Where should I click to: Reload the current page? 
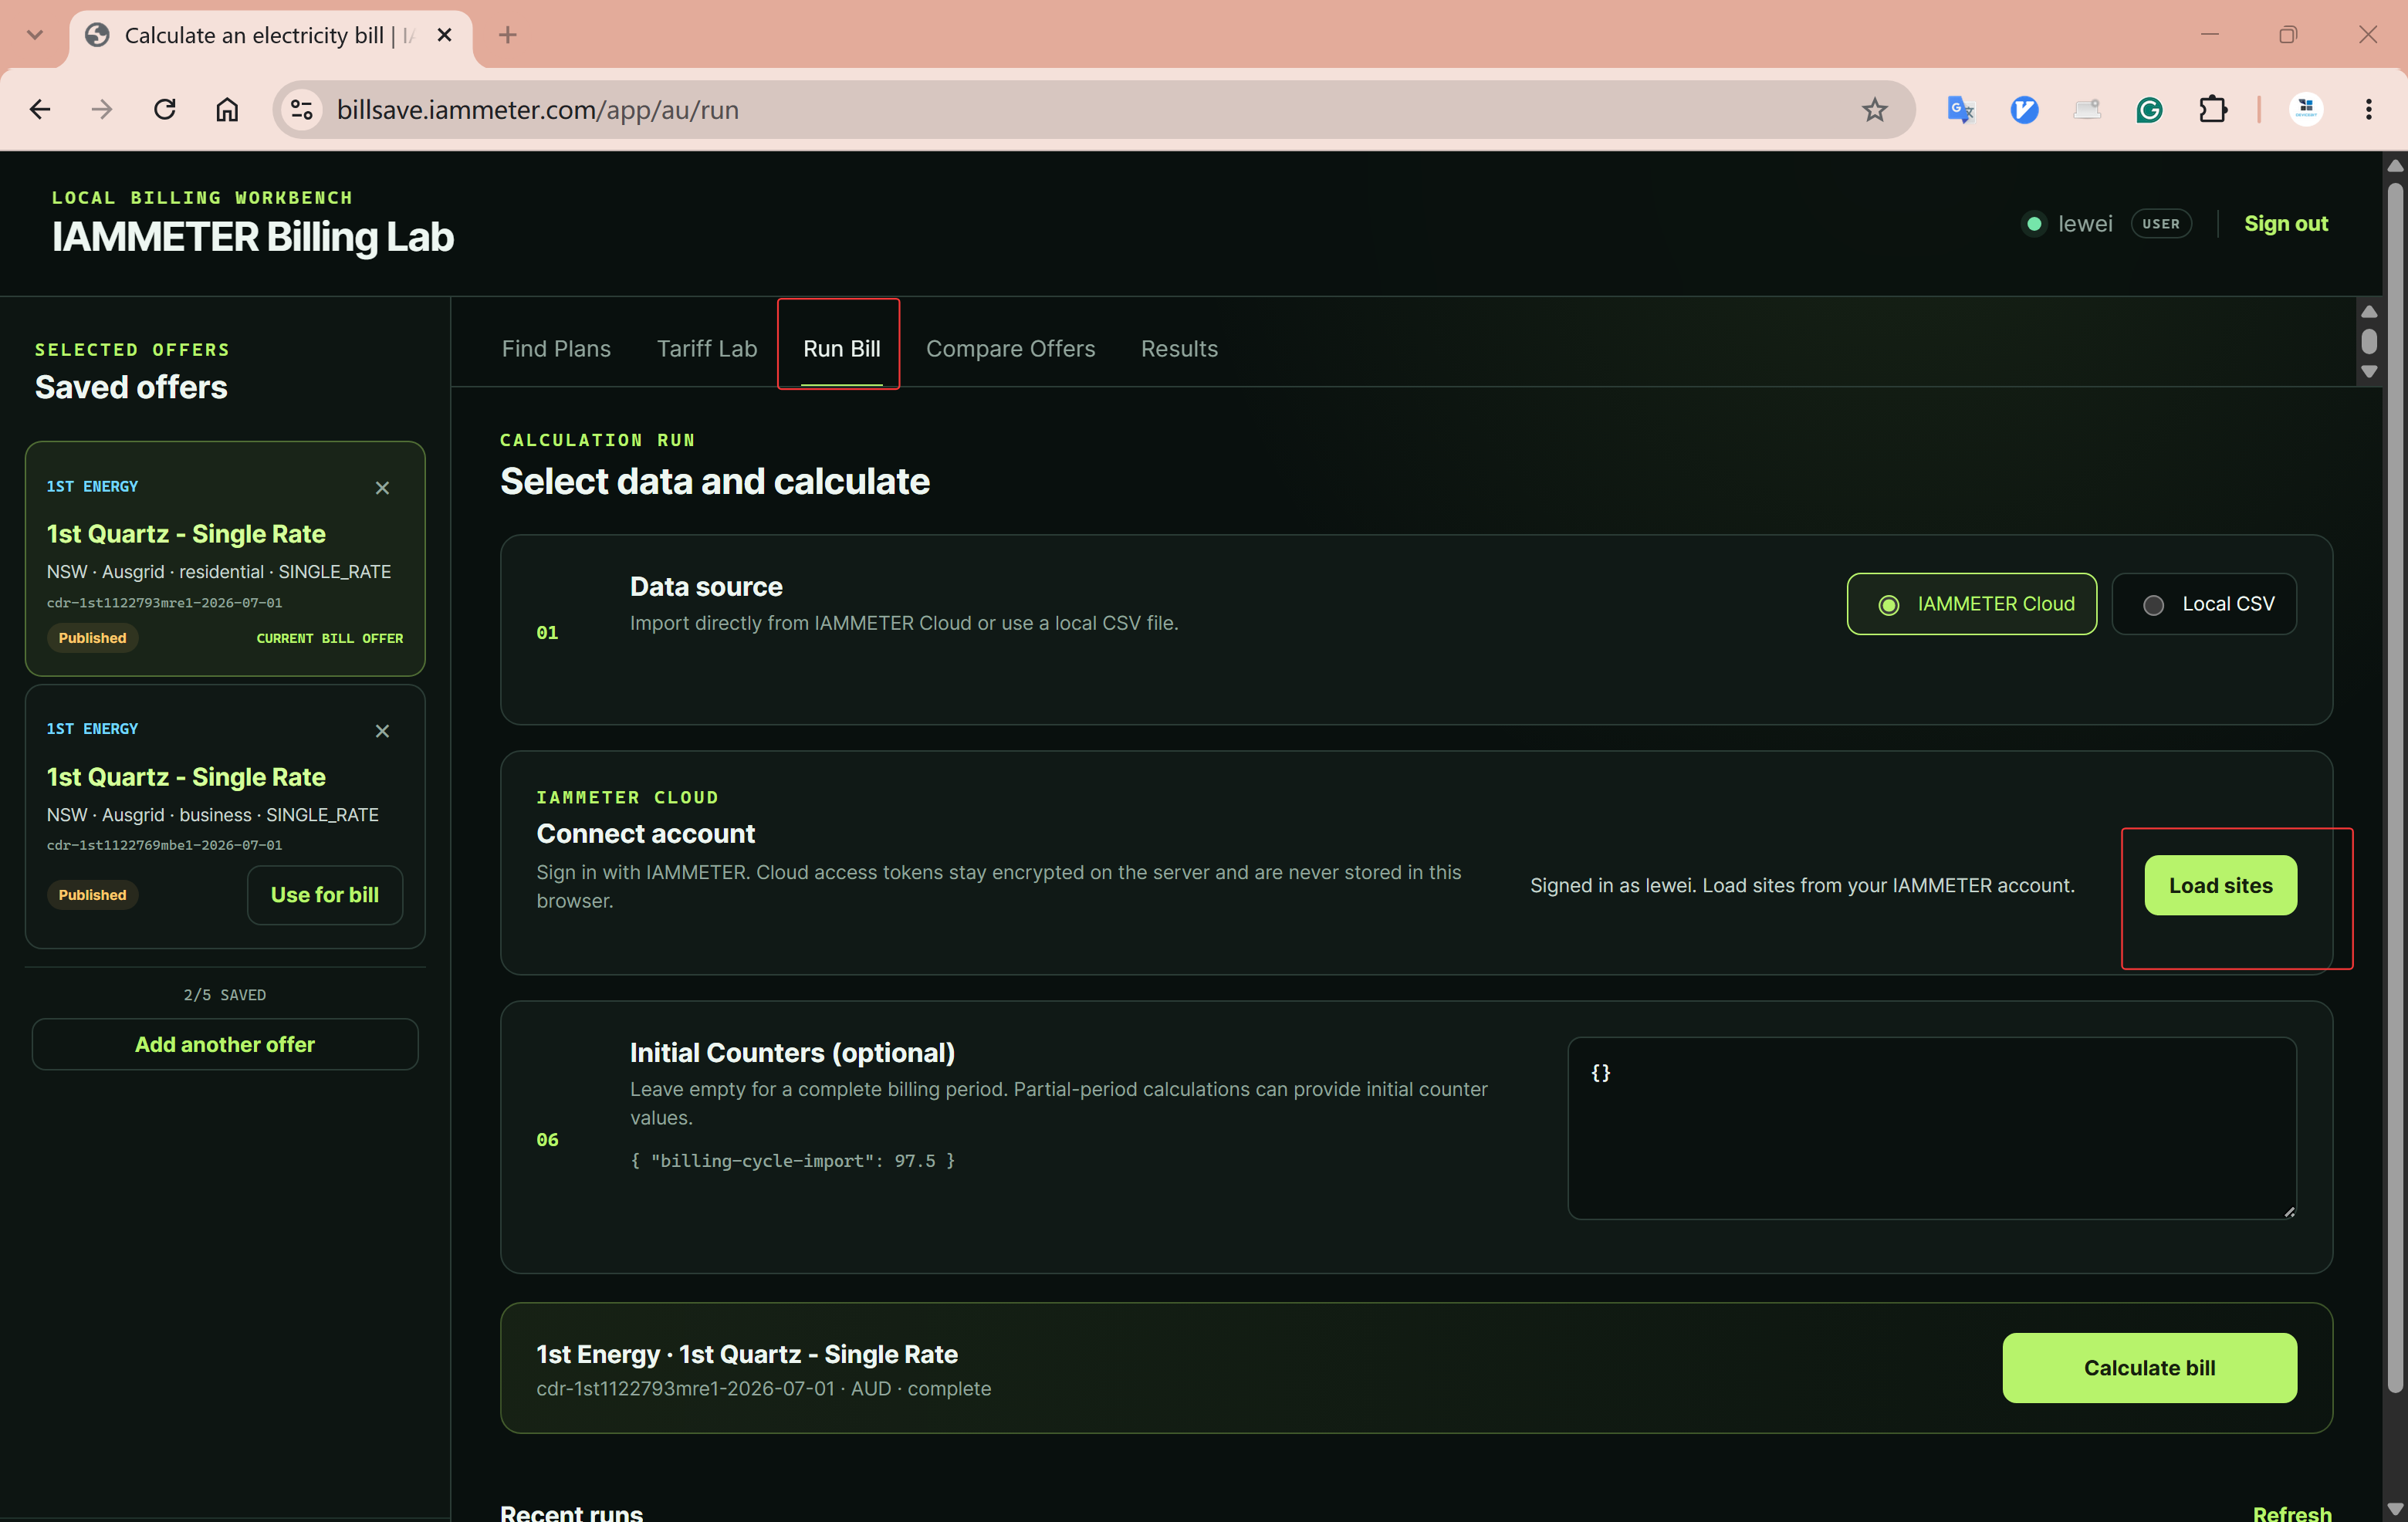[x=165, y=110]
